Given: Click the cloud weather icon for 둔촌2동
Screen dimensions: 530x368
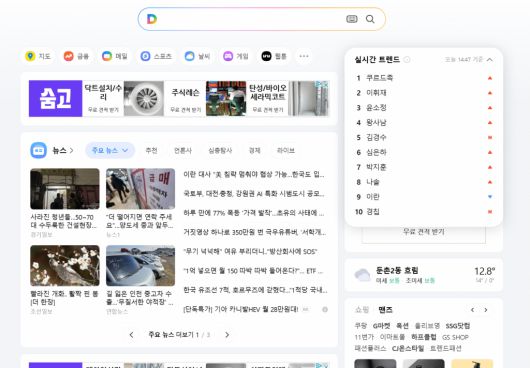Looking at the screenshot, I should coord(362,274).
